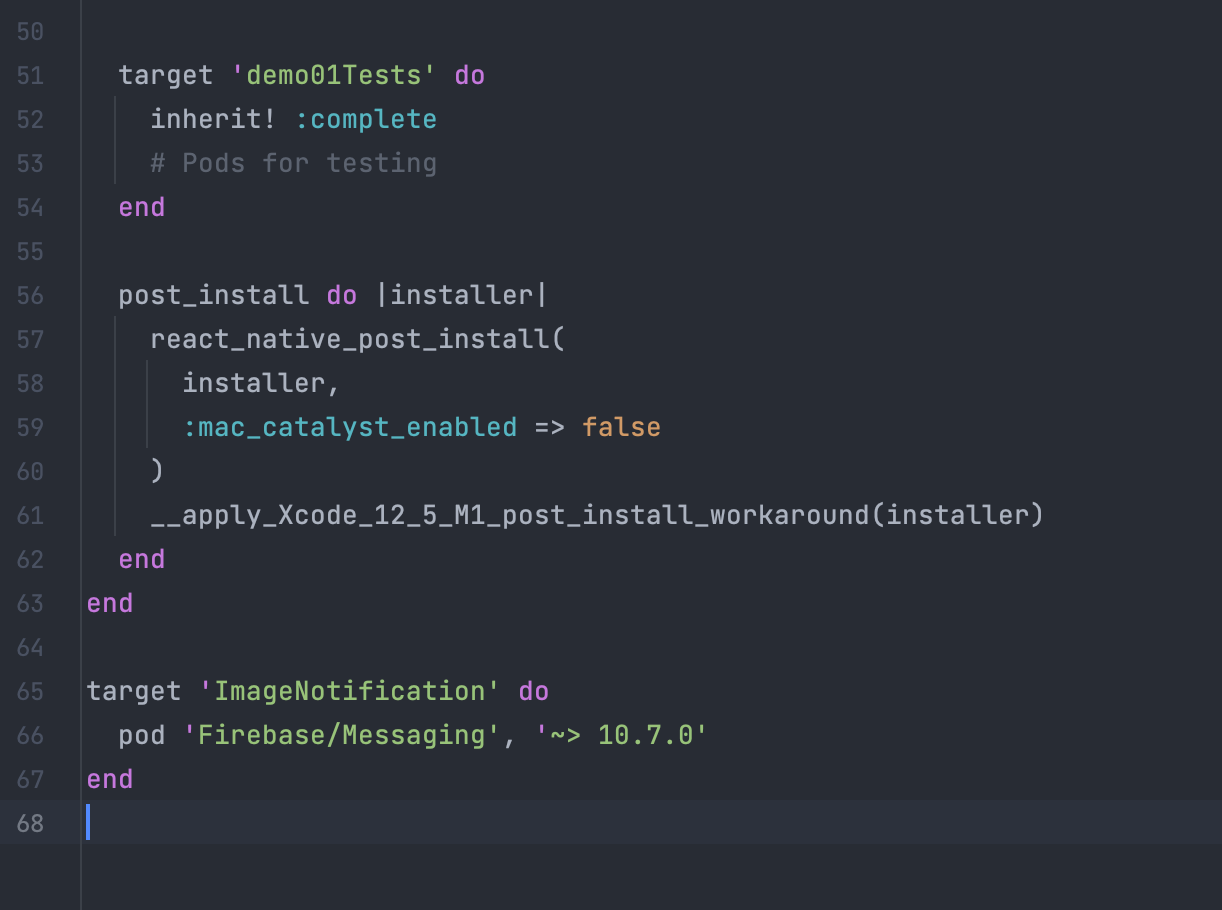
Task: Click post_install on line 56
Action: click(214, 296)
